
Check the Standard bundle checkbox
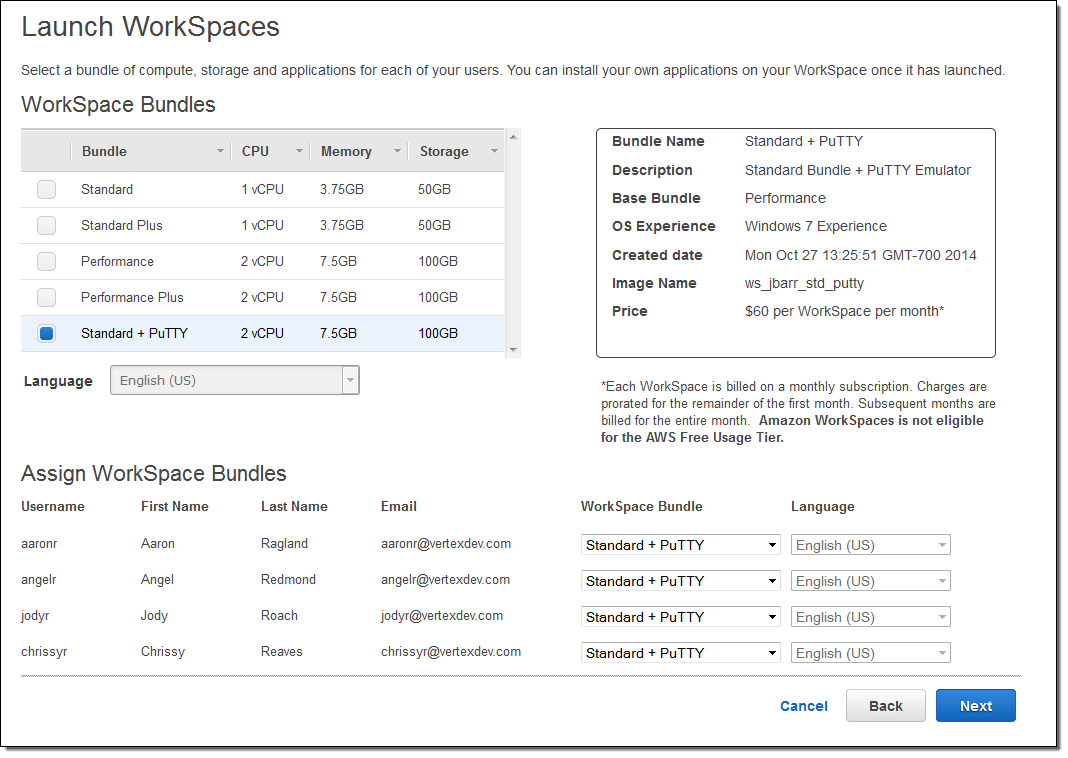pos(46,189)
